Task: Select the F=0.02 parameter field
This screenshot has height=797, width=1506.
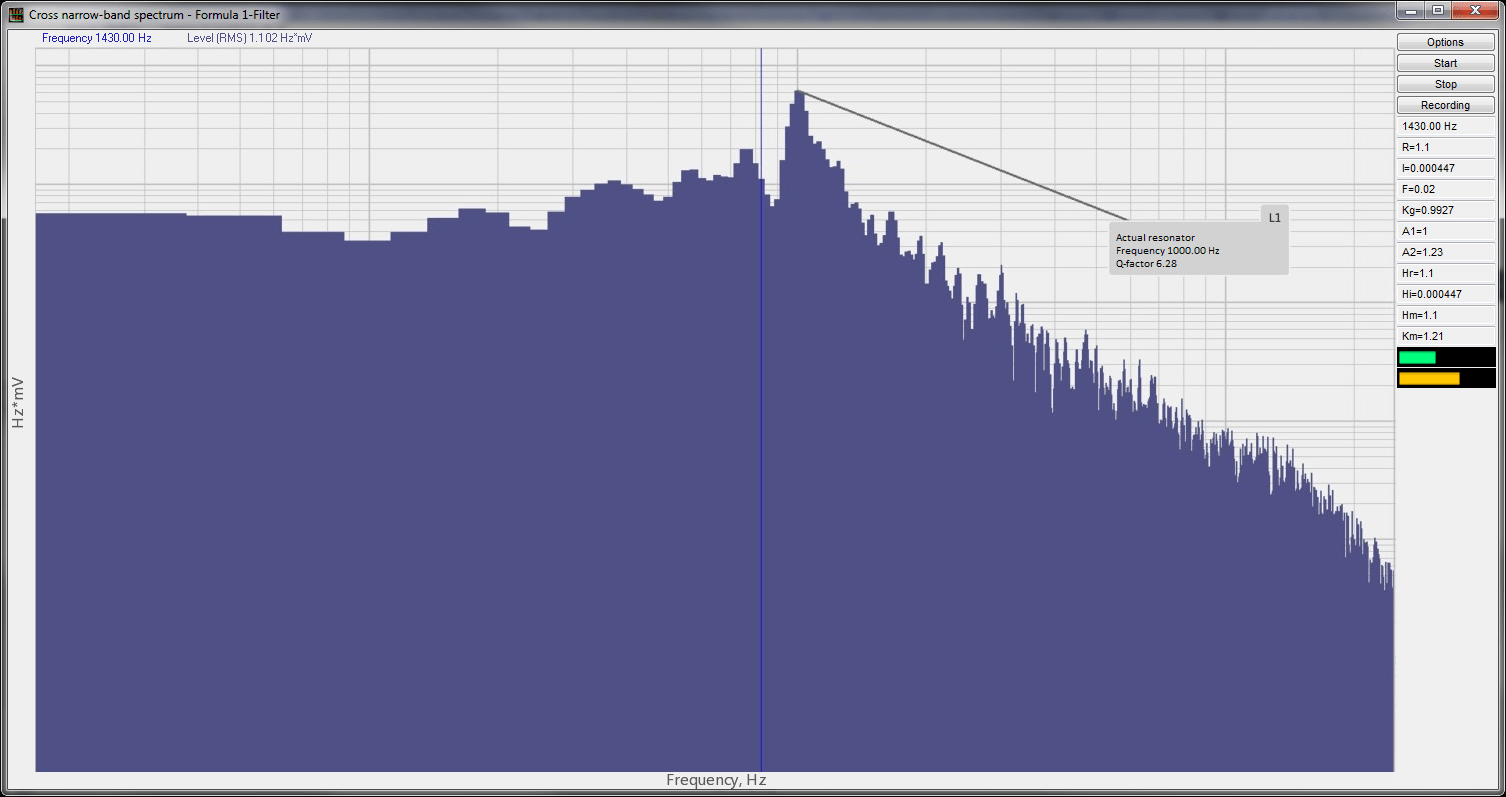Action: click(1444, 189)
